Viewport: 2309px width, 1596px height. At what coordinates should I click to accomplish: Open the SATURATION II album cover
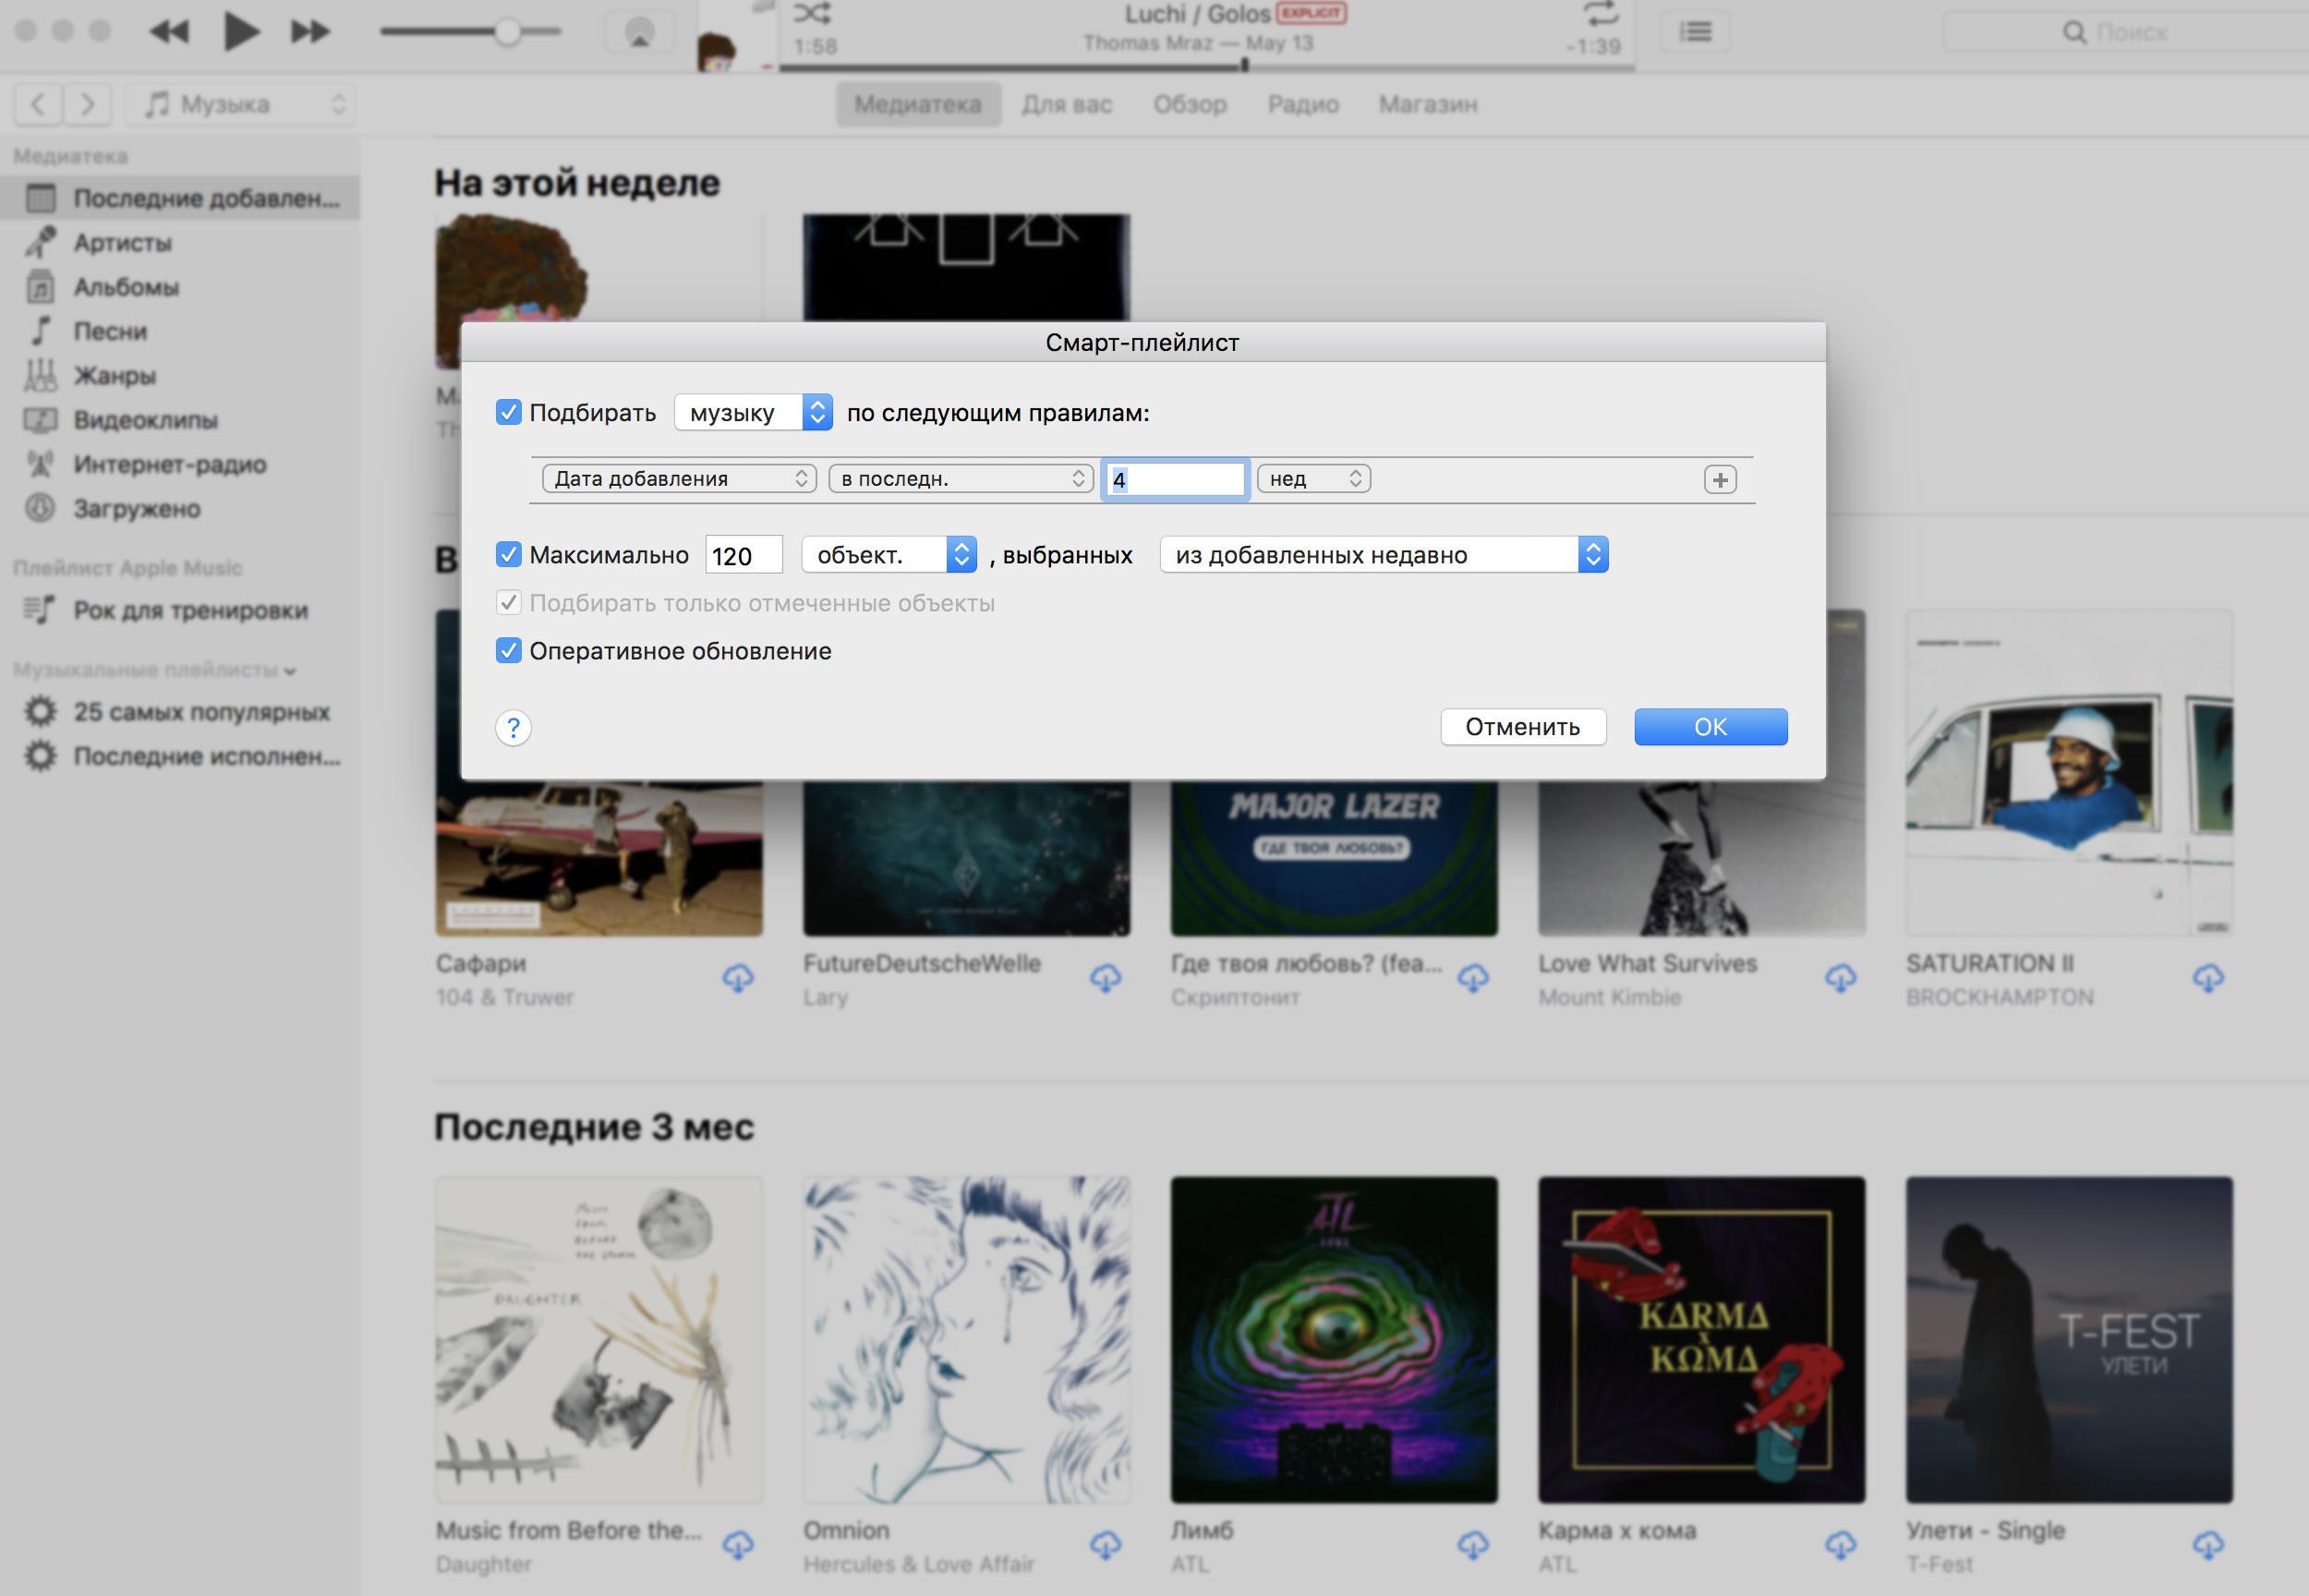2069,773
